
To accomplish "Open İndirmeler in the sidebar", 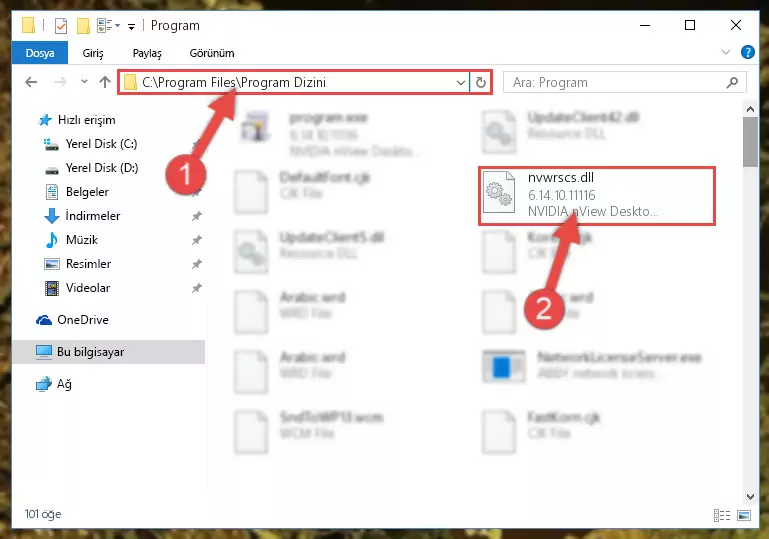I will click(x=92, y=216).
